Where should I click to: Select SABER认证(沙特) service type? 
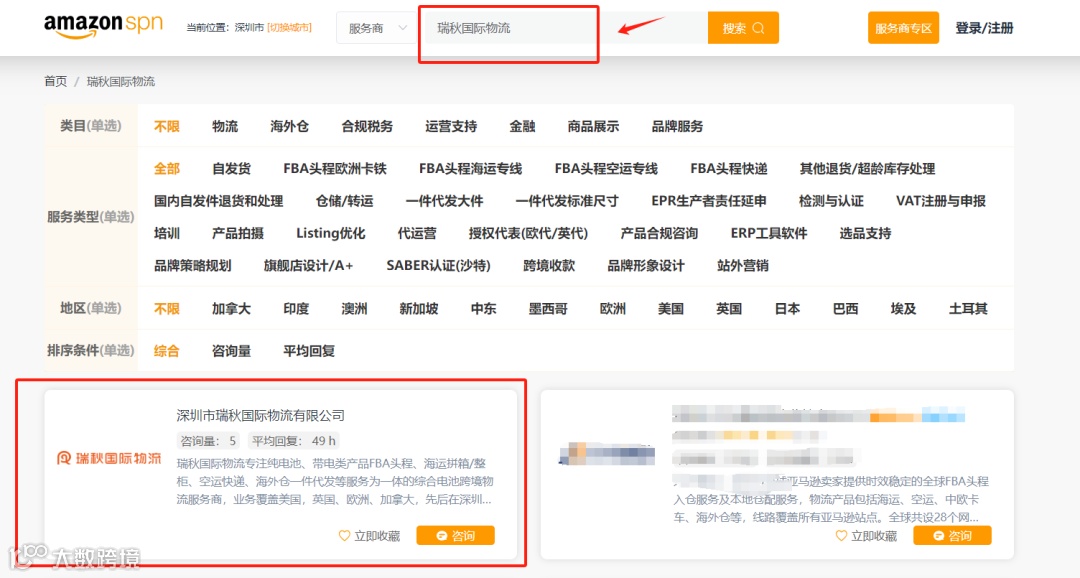pos(438,265)
